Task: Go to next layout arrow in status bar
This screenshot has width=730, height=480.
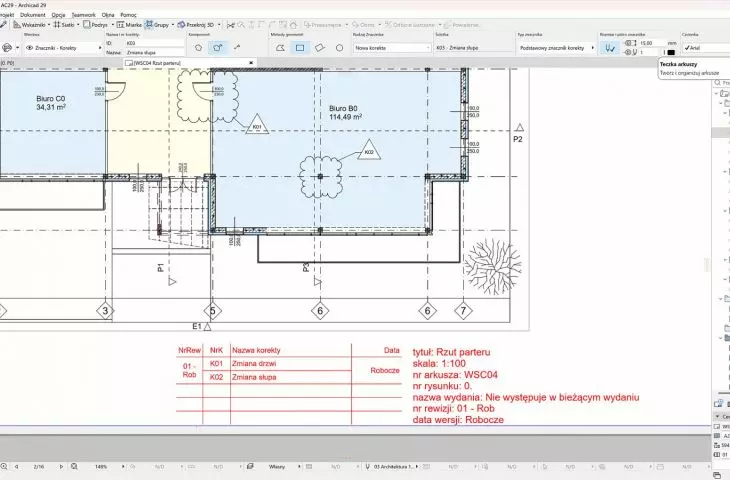Action: coord(61,466)
